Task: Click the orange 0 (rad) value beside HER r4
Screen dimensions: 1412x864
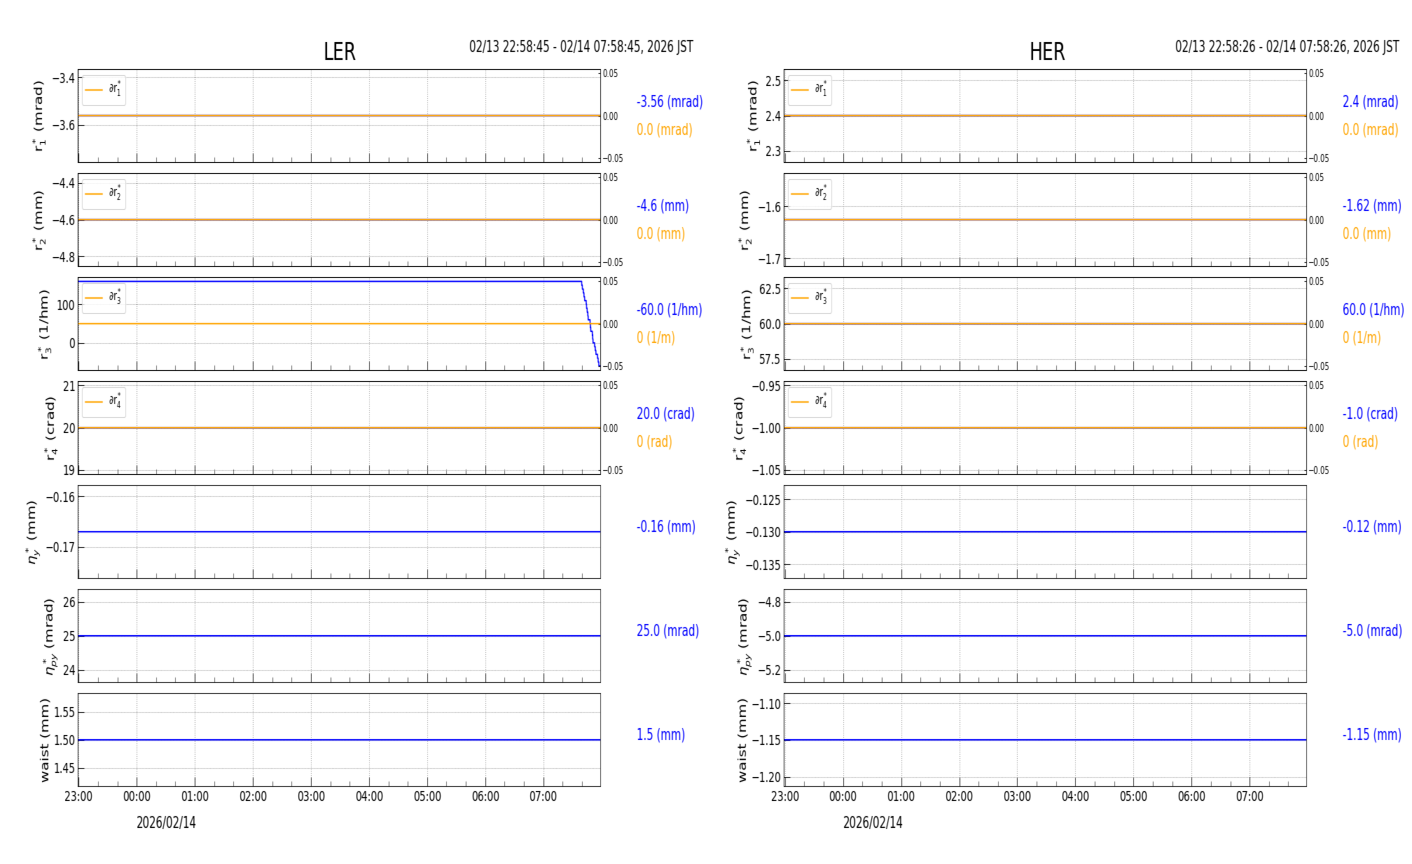Action: 1360,442
